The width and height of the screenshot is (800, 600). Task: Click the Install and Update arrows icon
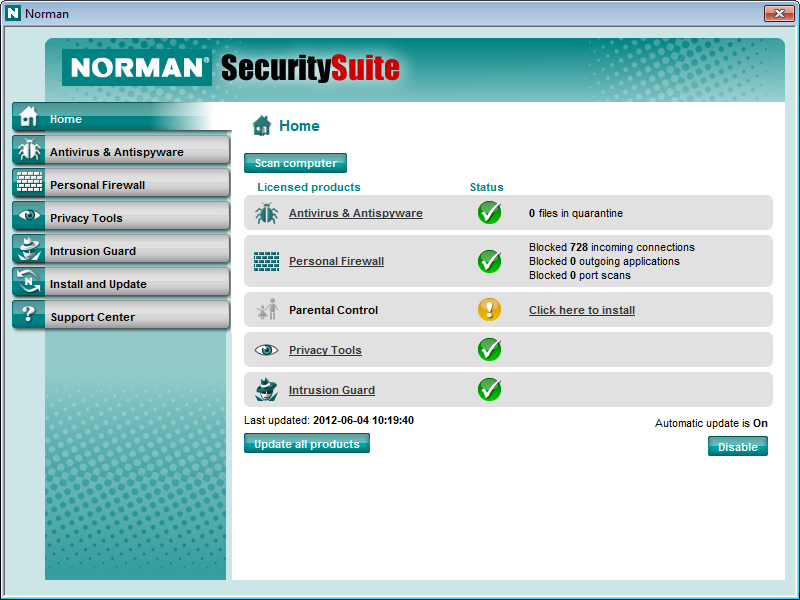coord(29,283)
